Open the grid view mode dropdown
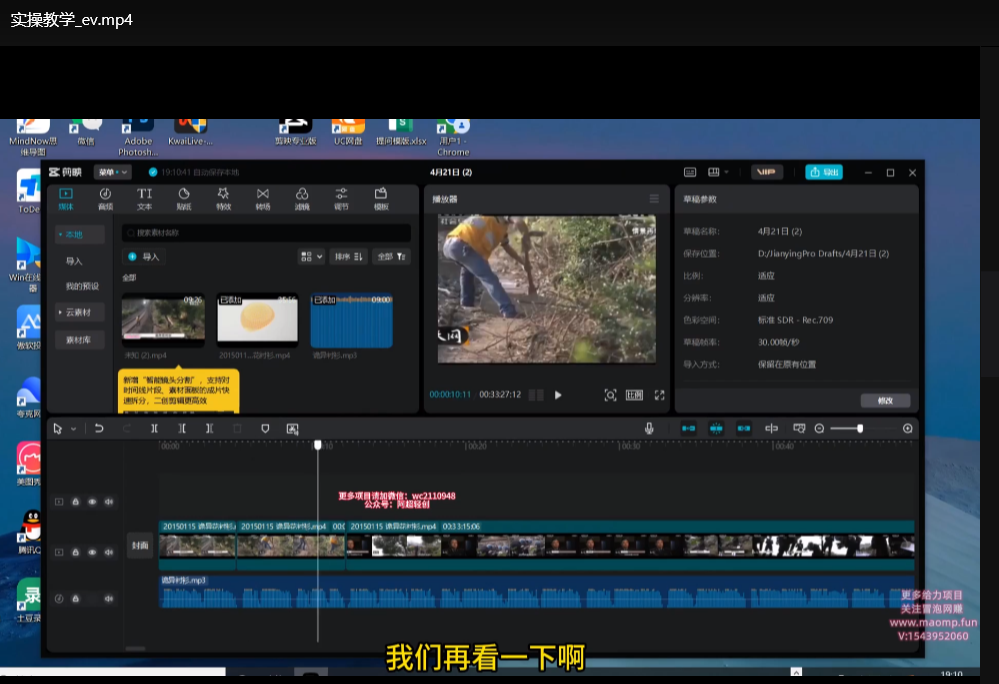 pos(312,257)
